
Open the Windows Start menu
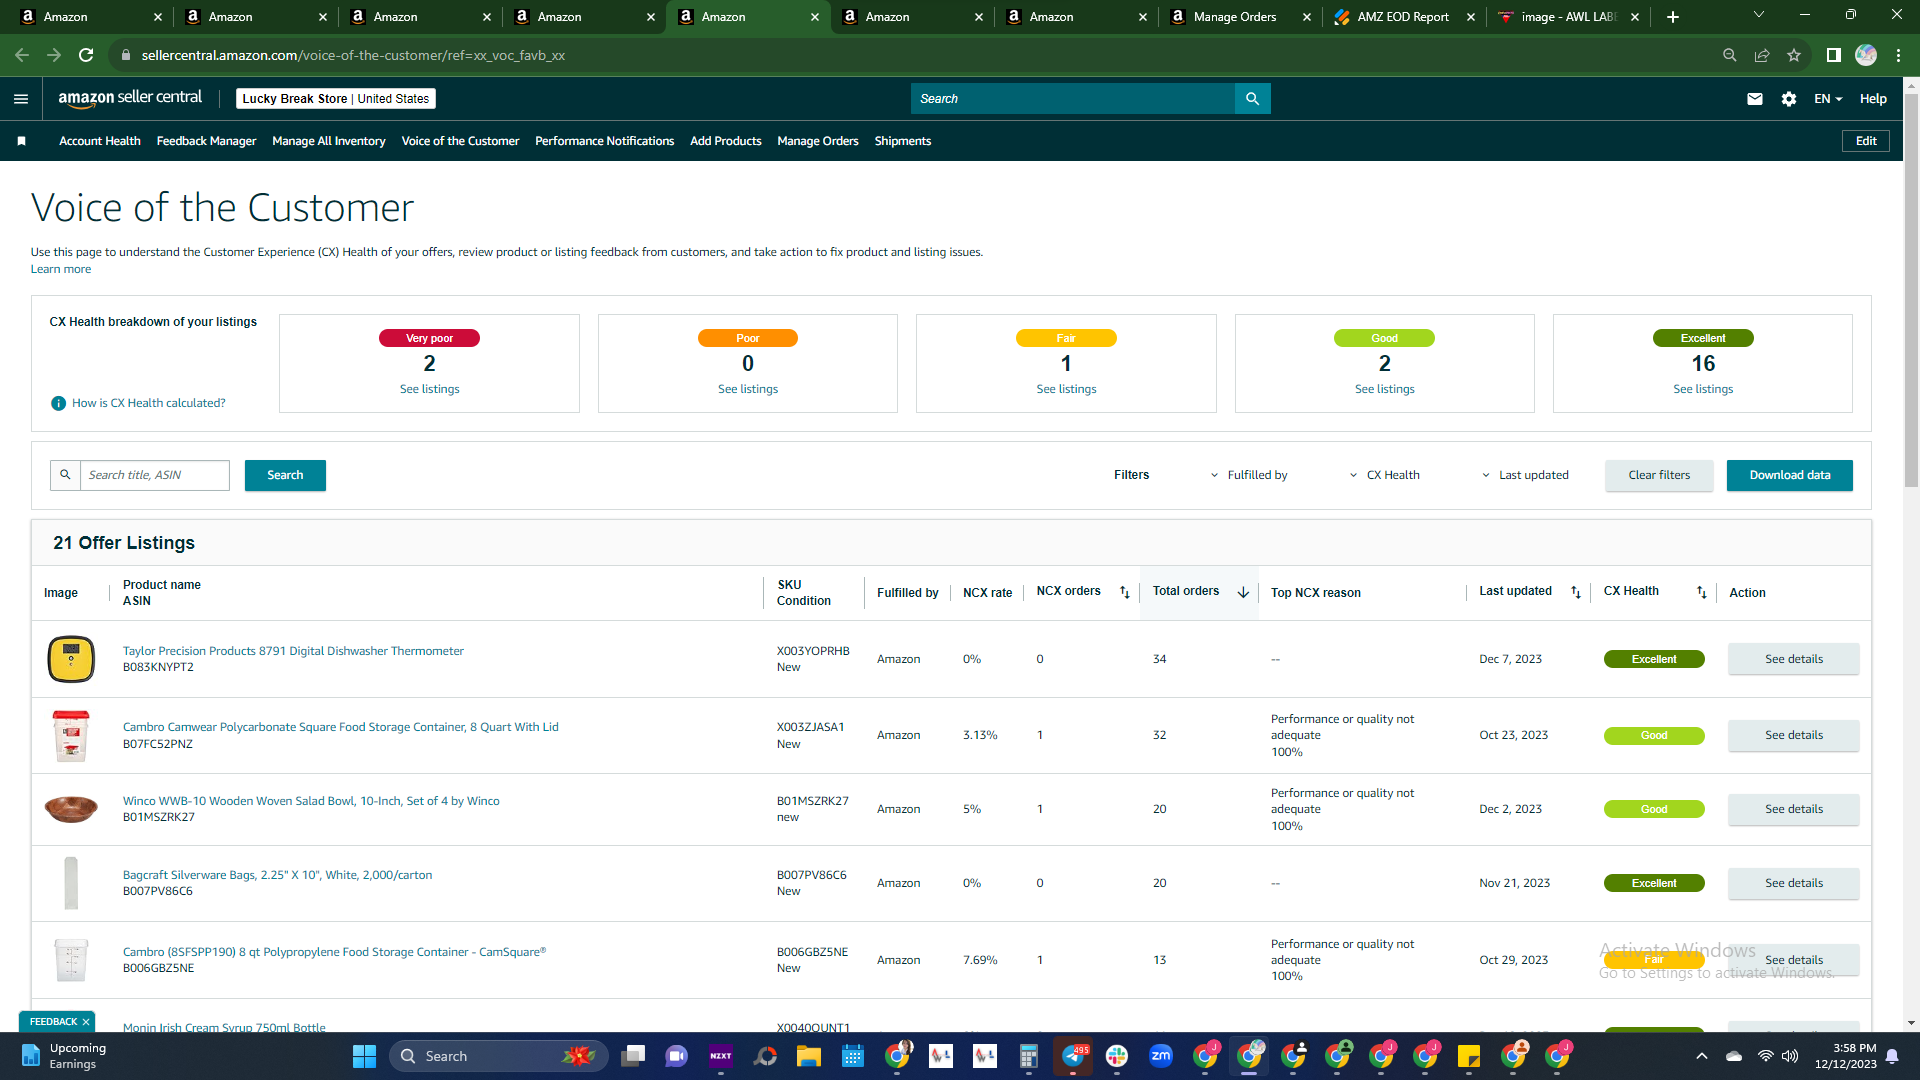click(364, 1056)
